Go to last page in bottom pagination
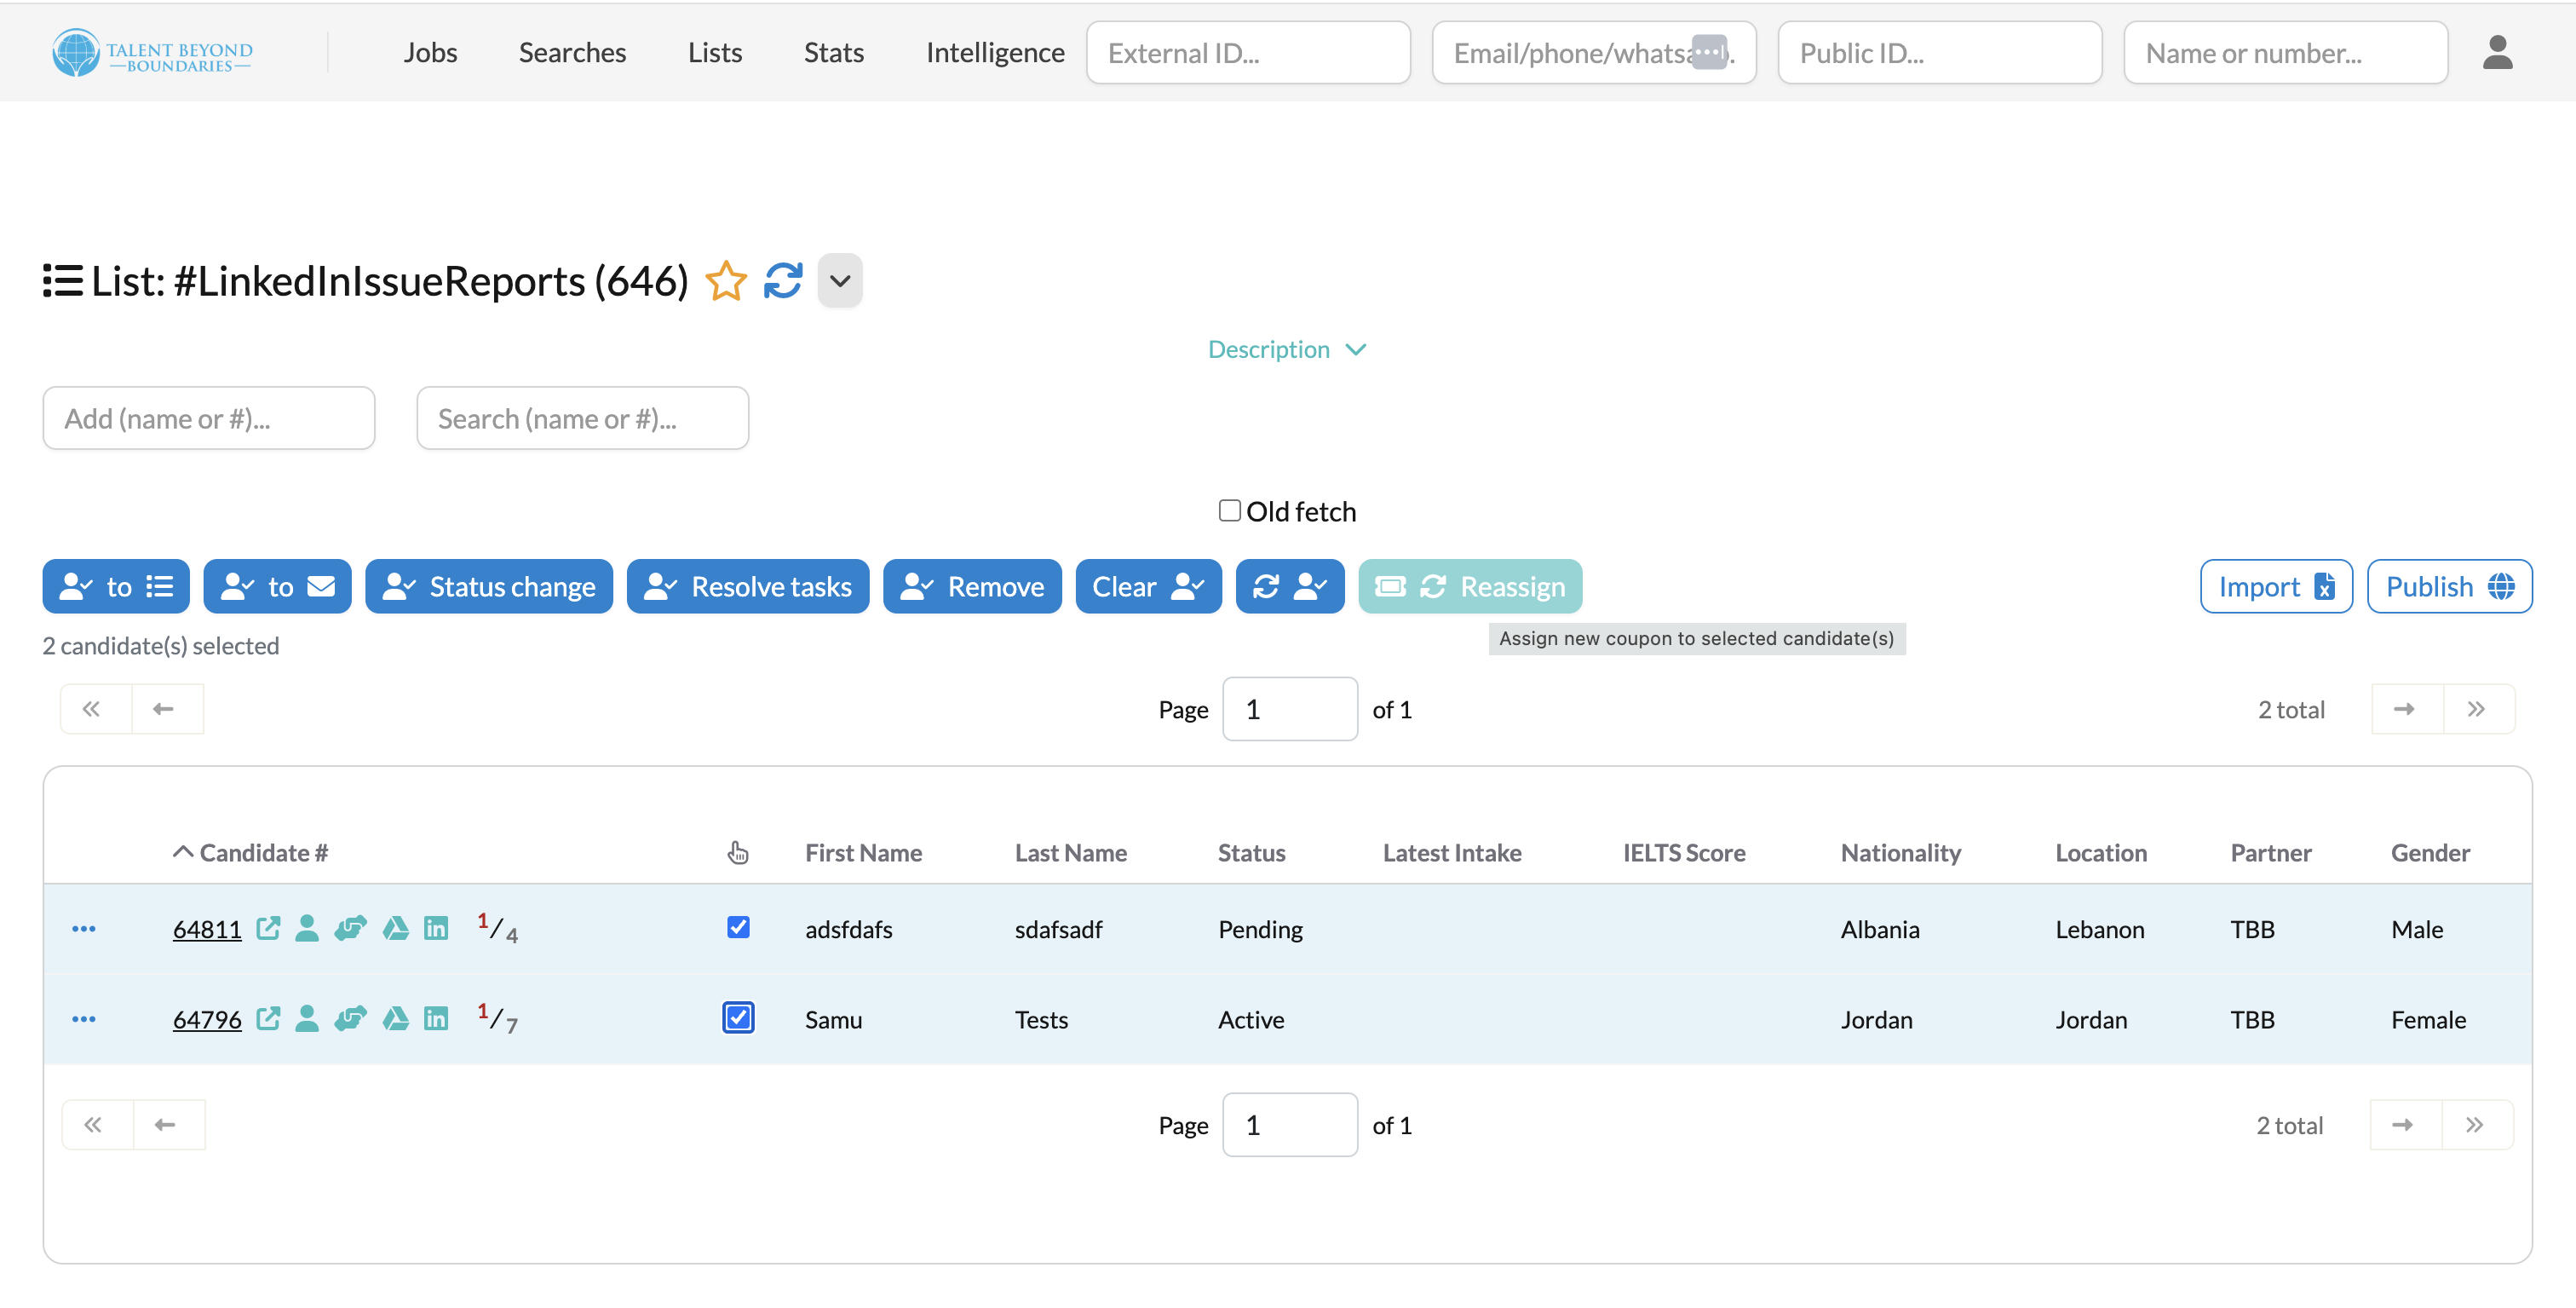 click(2477, 1125)
